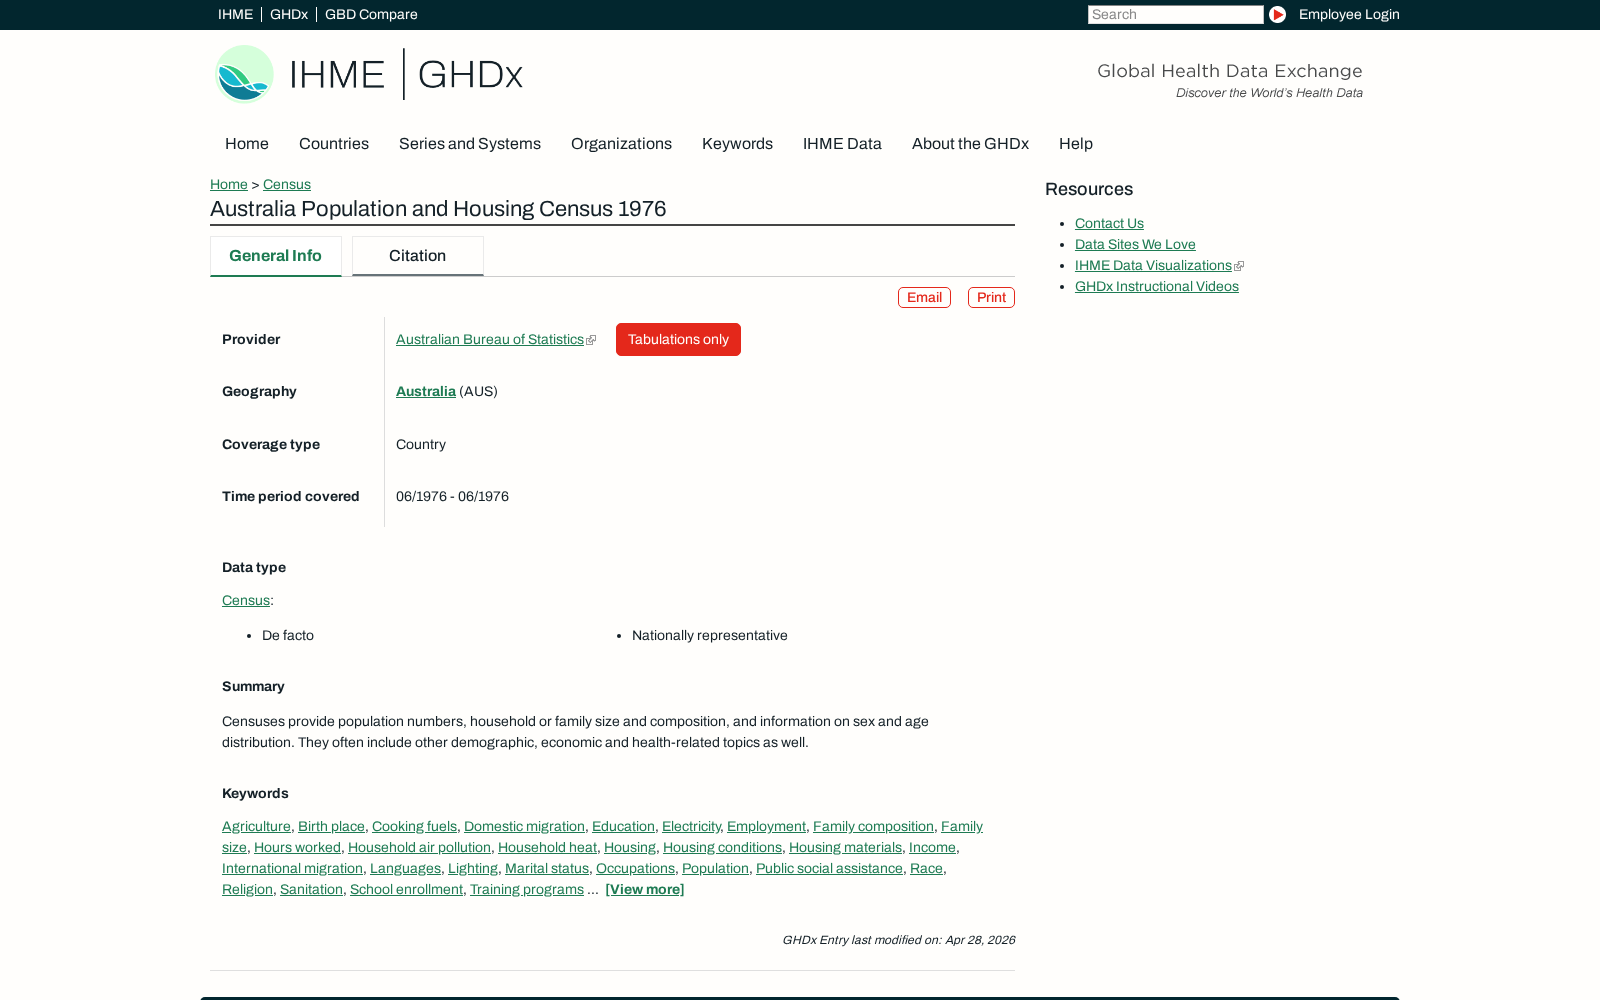Open the Series and Systems menu
Screen dimensions: 1600x1000
click(470, 144)
